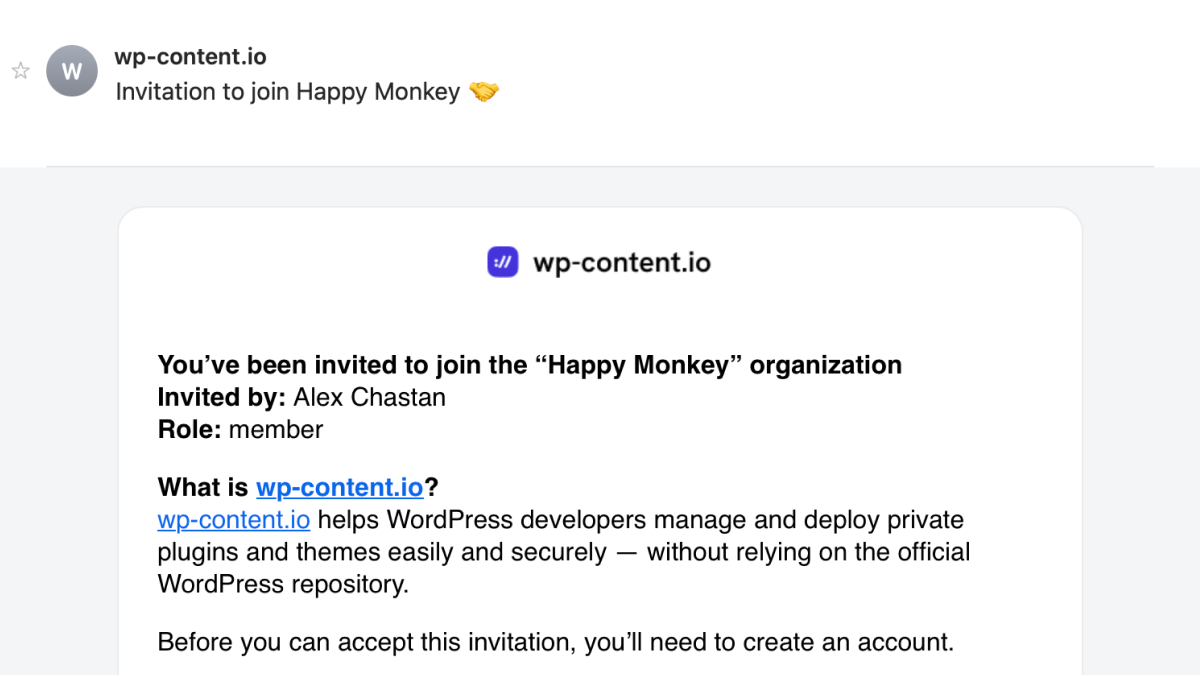
Task: Click the handshake emoji in subject
Action: click(x=484, y=92)
